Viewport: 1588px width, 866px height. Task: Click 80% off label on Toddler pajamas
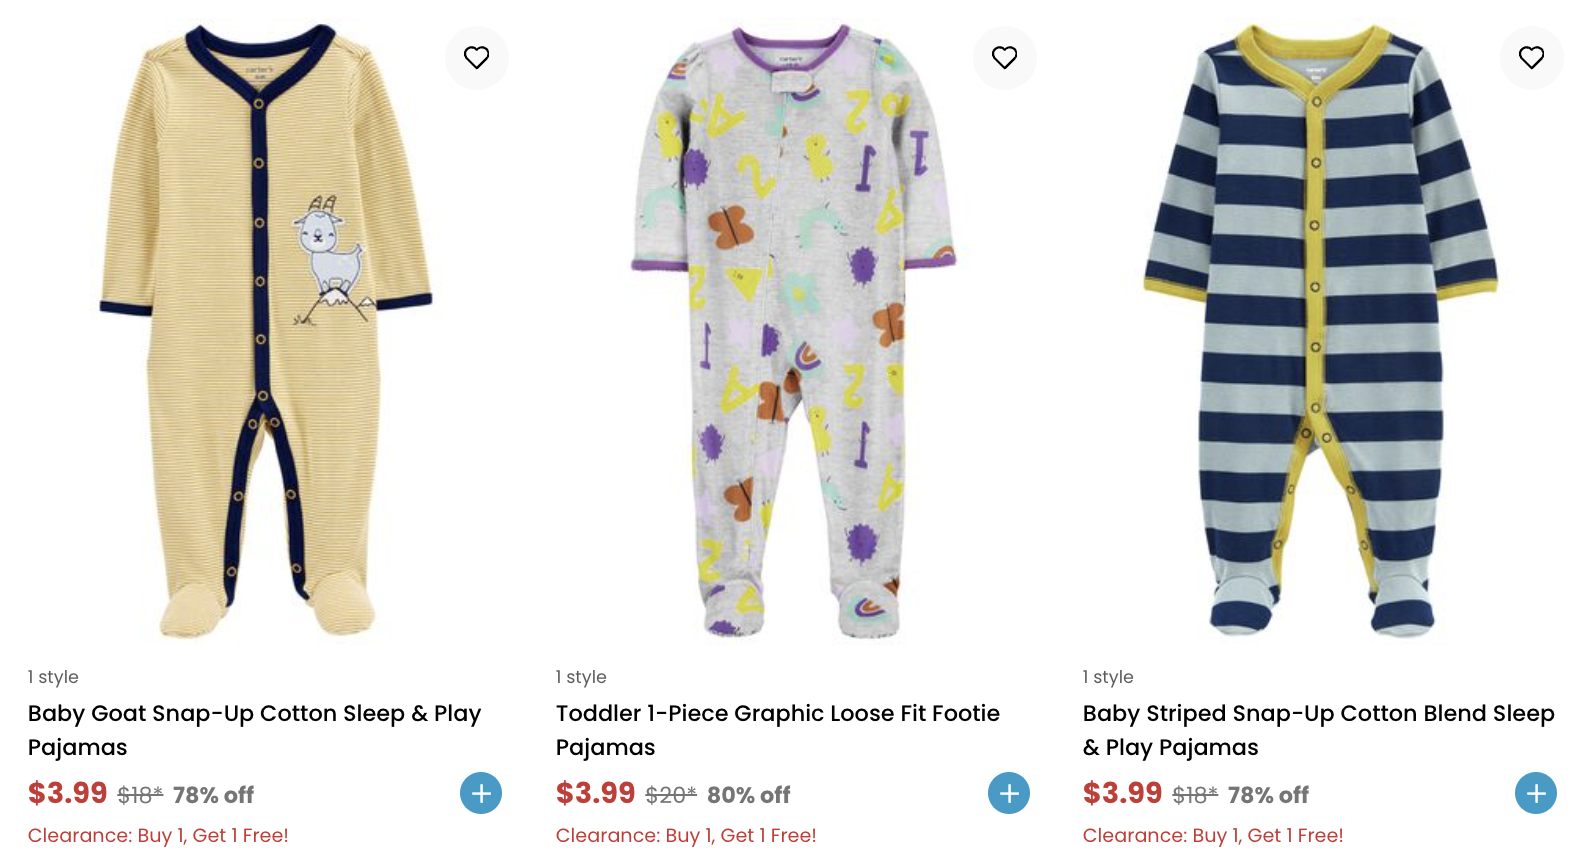[748, 795]
